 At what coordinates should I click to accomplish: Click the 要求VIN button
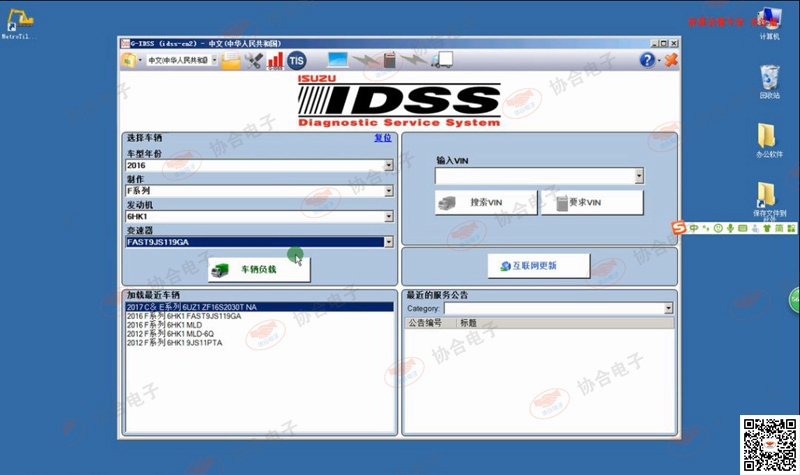(592, 203)
